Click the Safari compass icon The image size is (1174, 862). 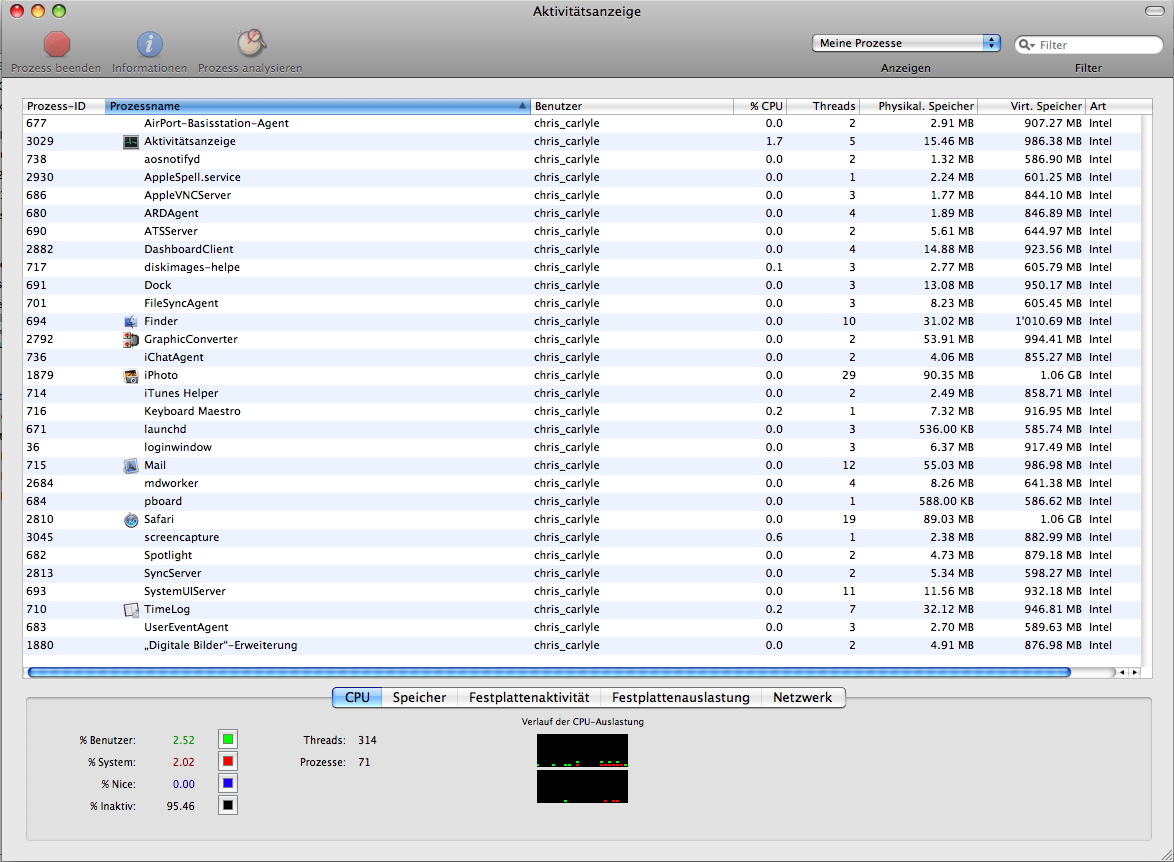tap(131, 520)
